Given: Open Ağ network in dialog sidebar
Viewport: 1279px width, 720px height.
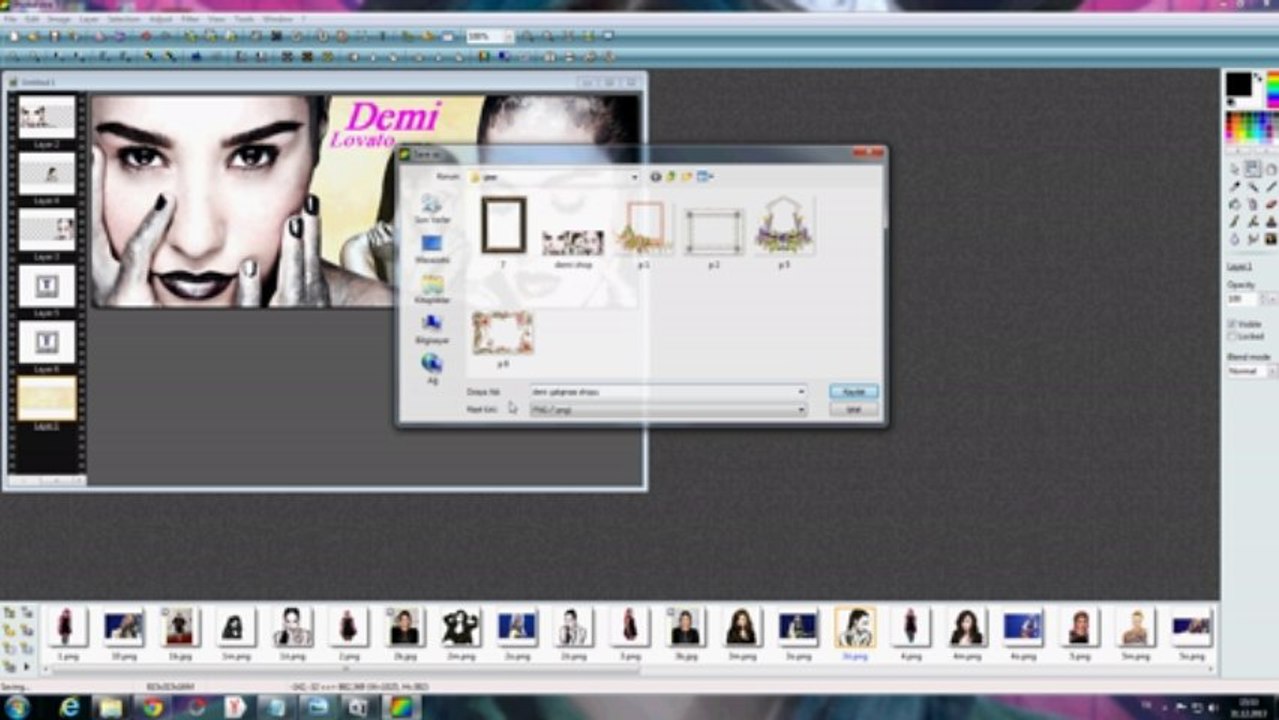Looking at the screenshot, I should point(432,369).
